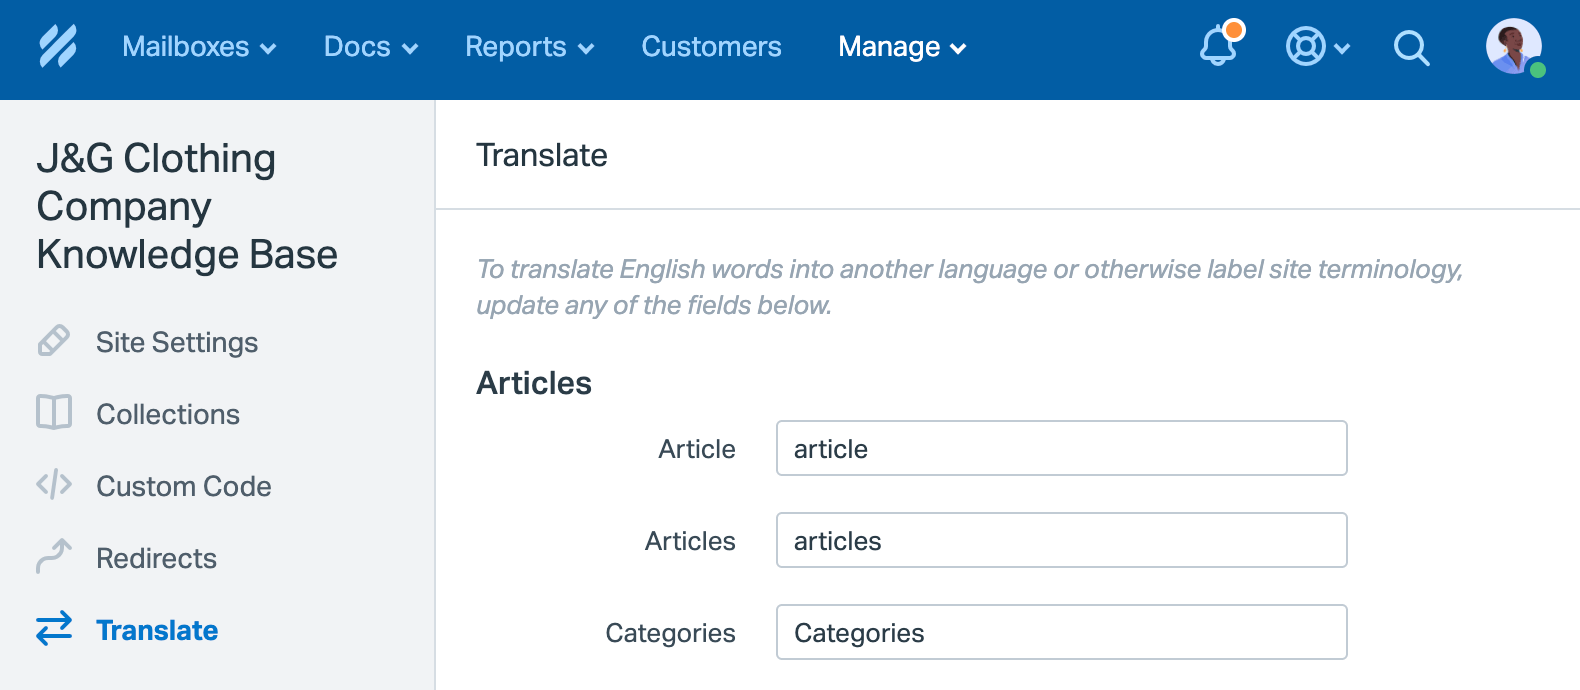Focus the Articles plural text field

point(1061,540)
